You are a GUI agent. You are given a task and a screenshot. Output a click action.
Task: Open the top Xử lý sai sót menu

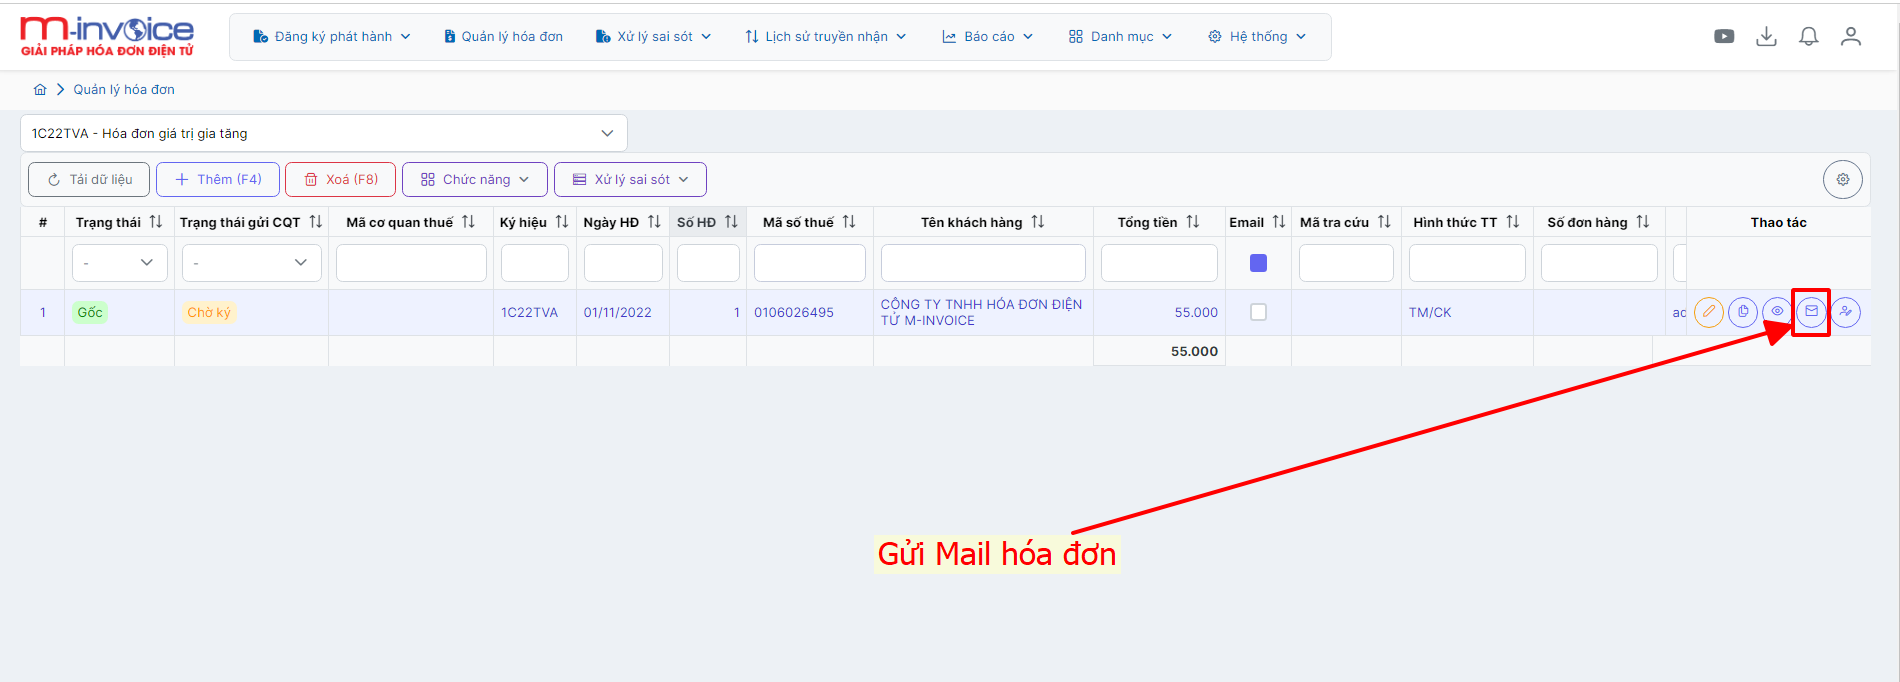tap(653, 36)
